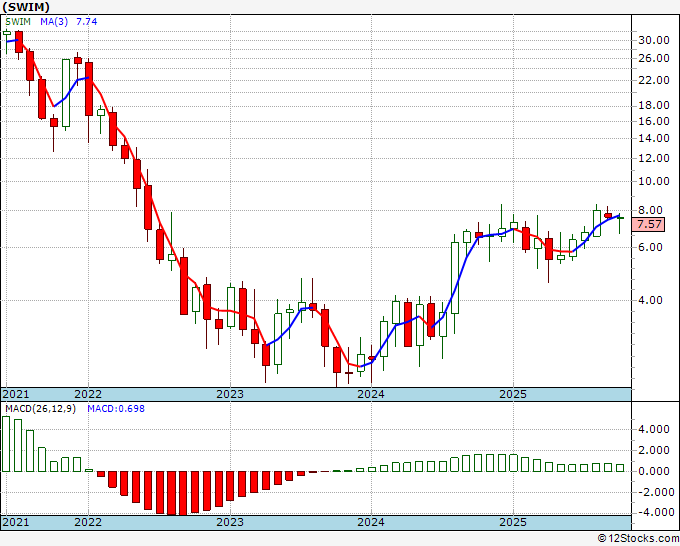Click 2025 on the price chart time axis

[513, 394]
